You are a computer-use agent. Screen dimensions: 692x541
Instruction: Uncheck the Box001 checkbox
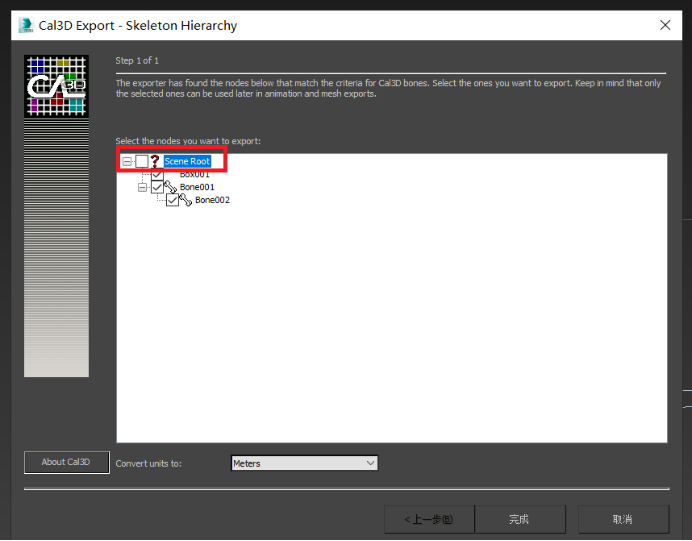(x=157, y=174)
